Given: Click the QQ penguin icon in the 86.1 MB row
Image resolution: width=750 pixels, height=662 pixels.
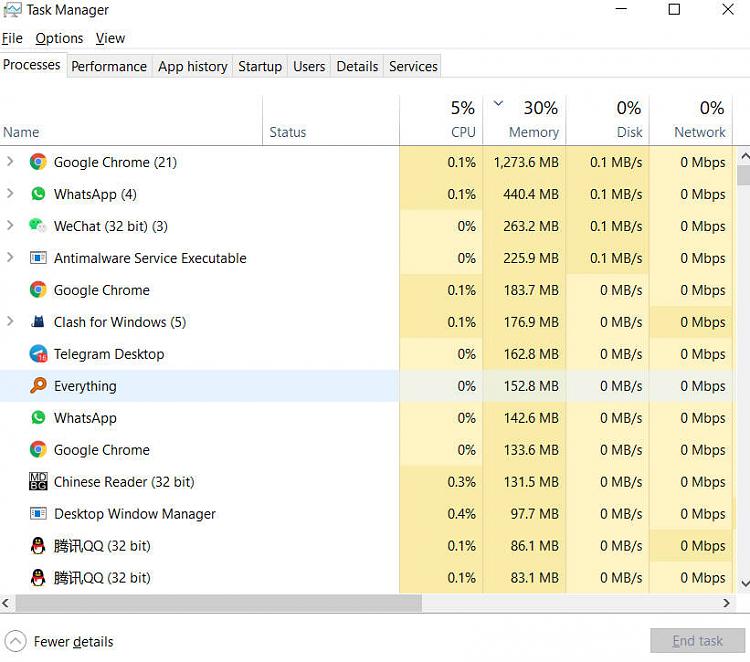Looking at the screenshot, I should [x=38, y=546].
